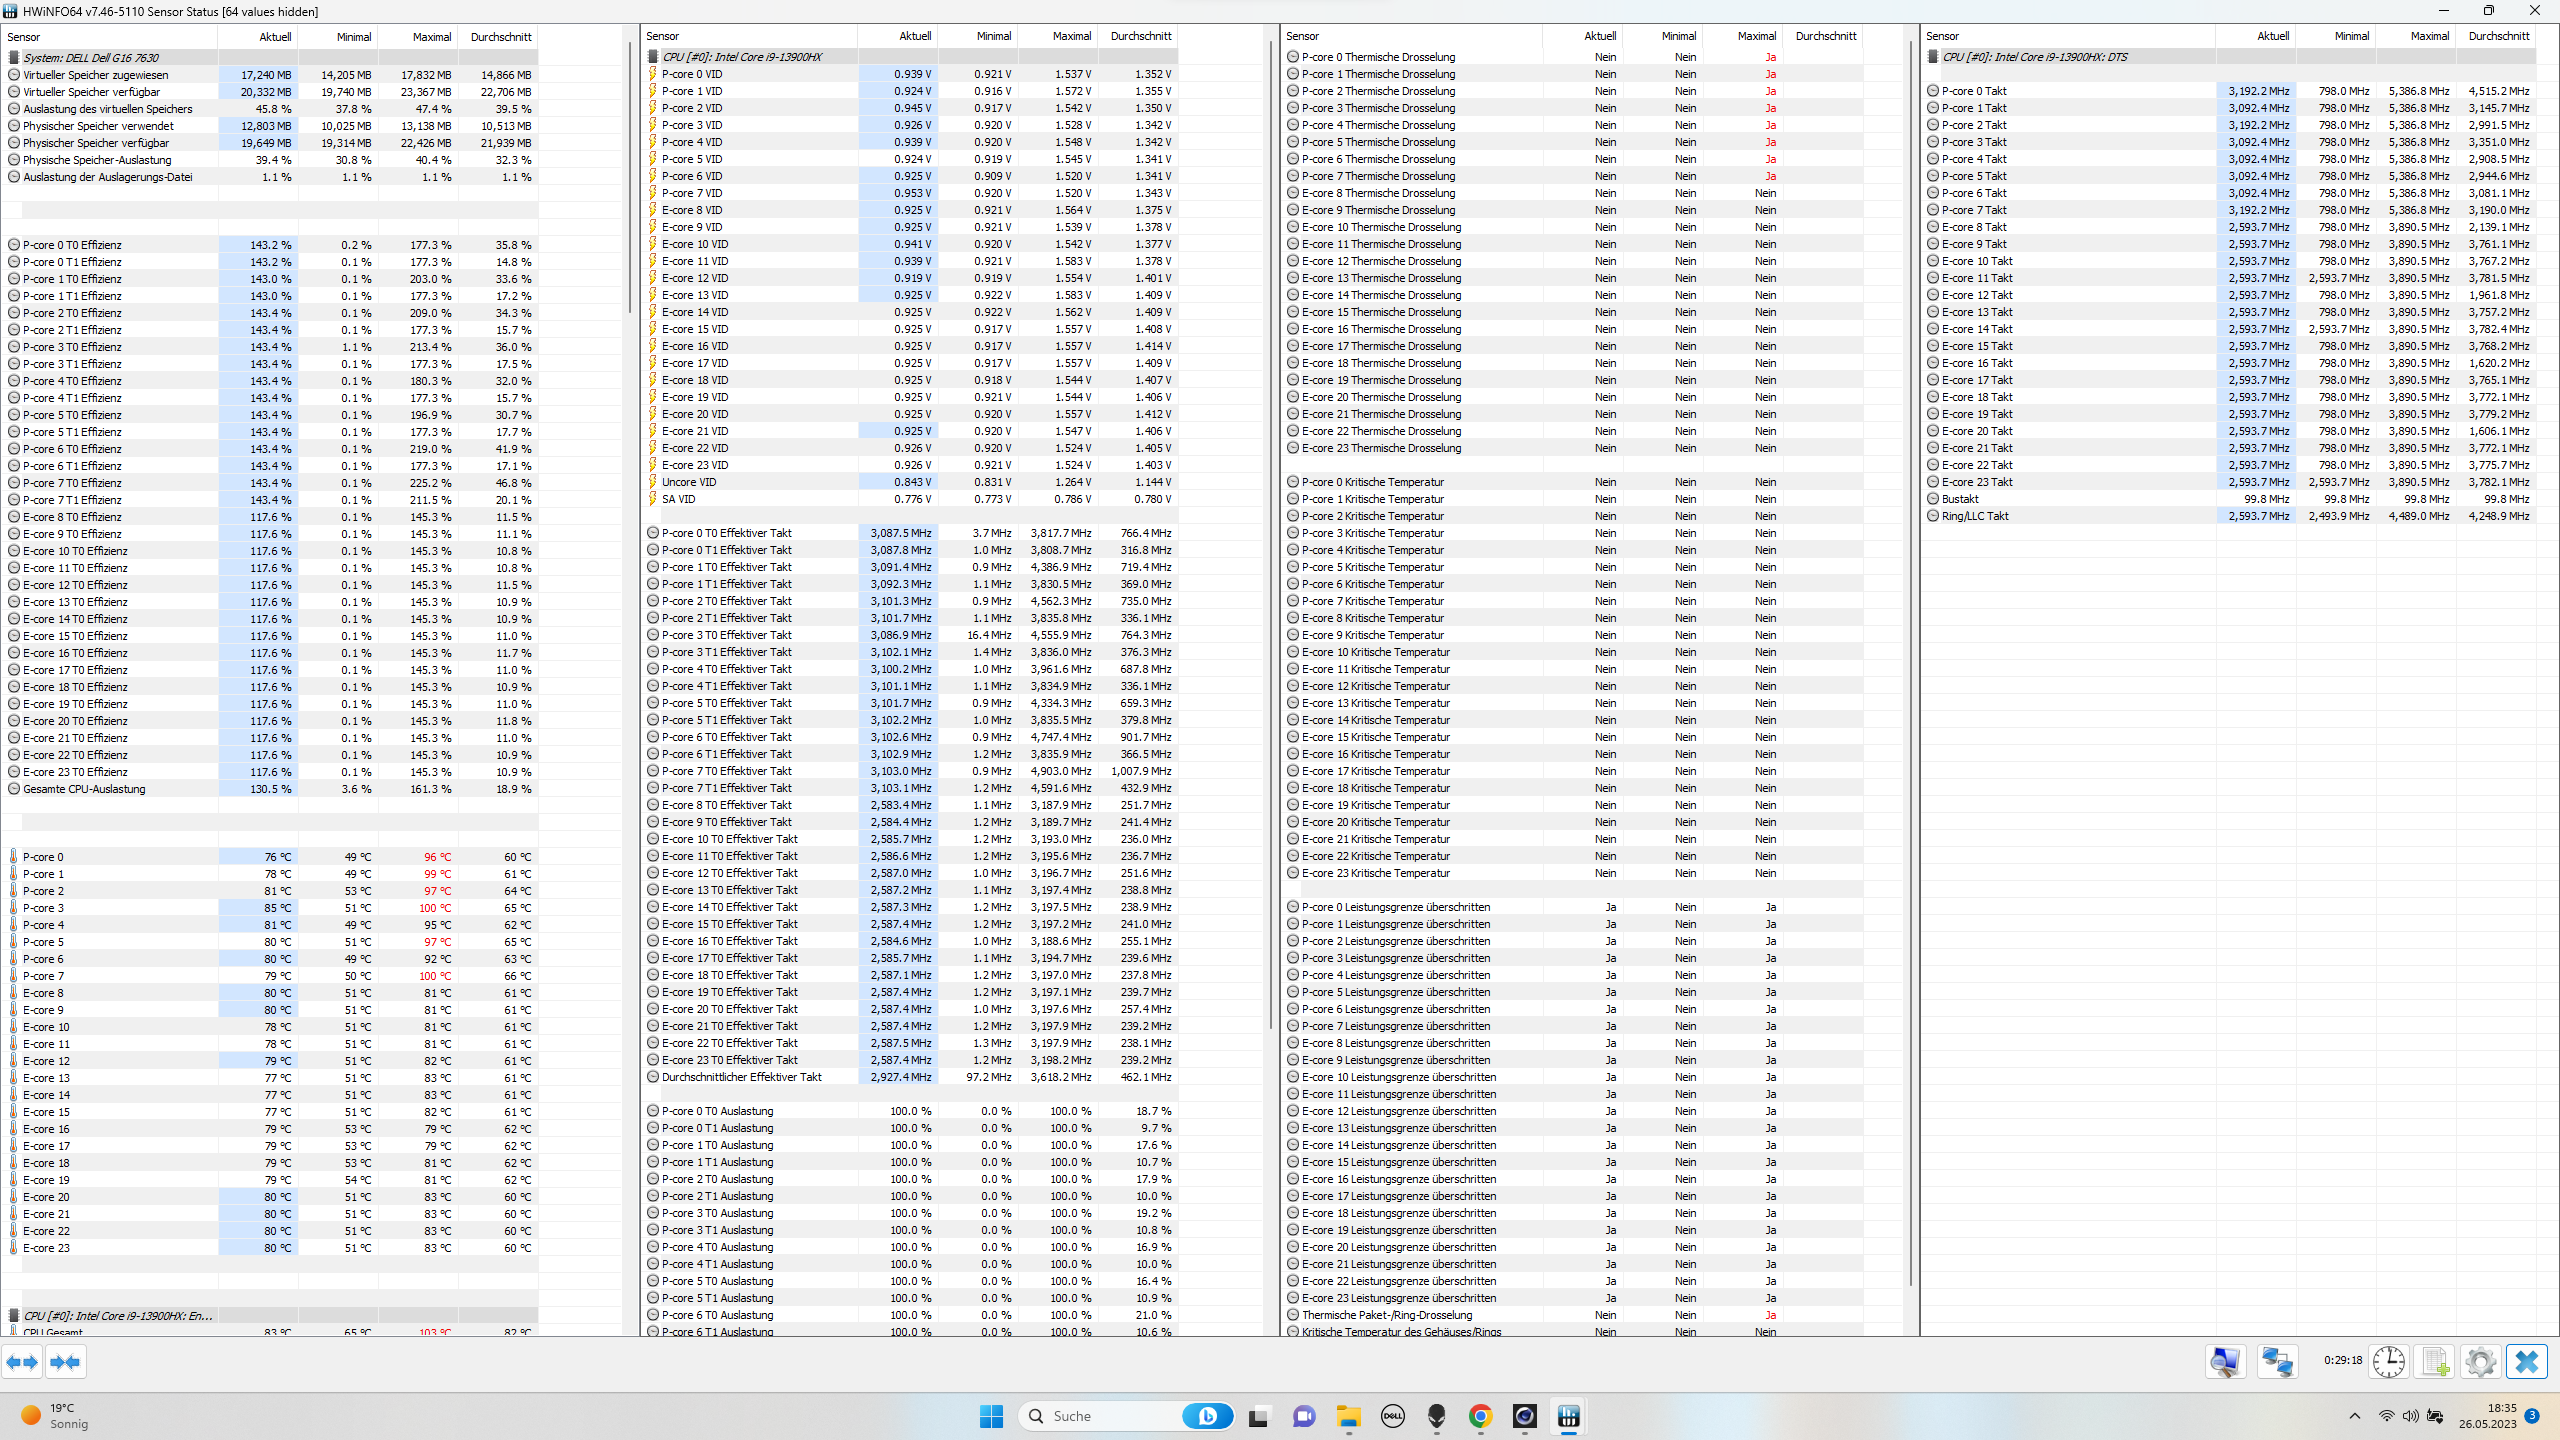
Task: Click the shrink columns arrows icon
Action: coord(65,1362)
